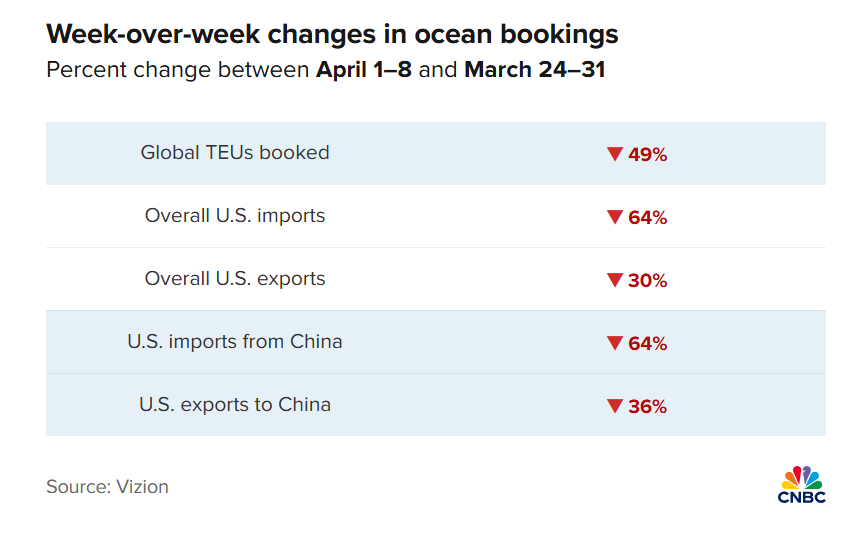The height and width of the screenshot is (537, 846).
Task: Select the U.S. exports to China label
Action: click(x=235, y=405)
